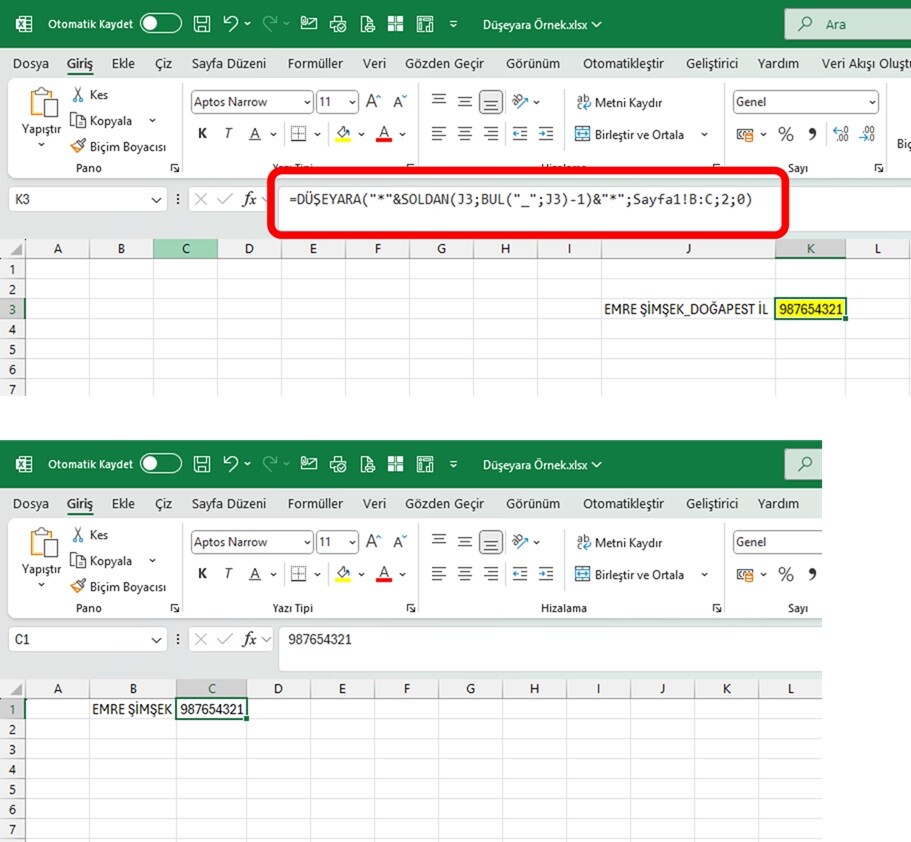Click the Undo arrow in the lower Excel window

pos(231,464)
